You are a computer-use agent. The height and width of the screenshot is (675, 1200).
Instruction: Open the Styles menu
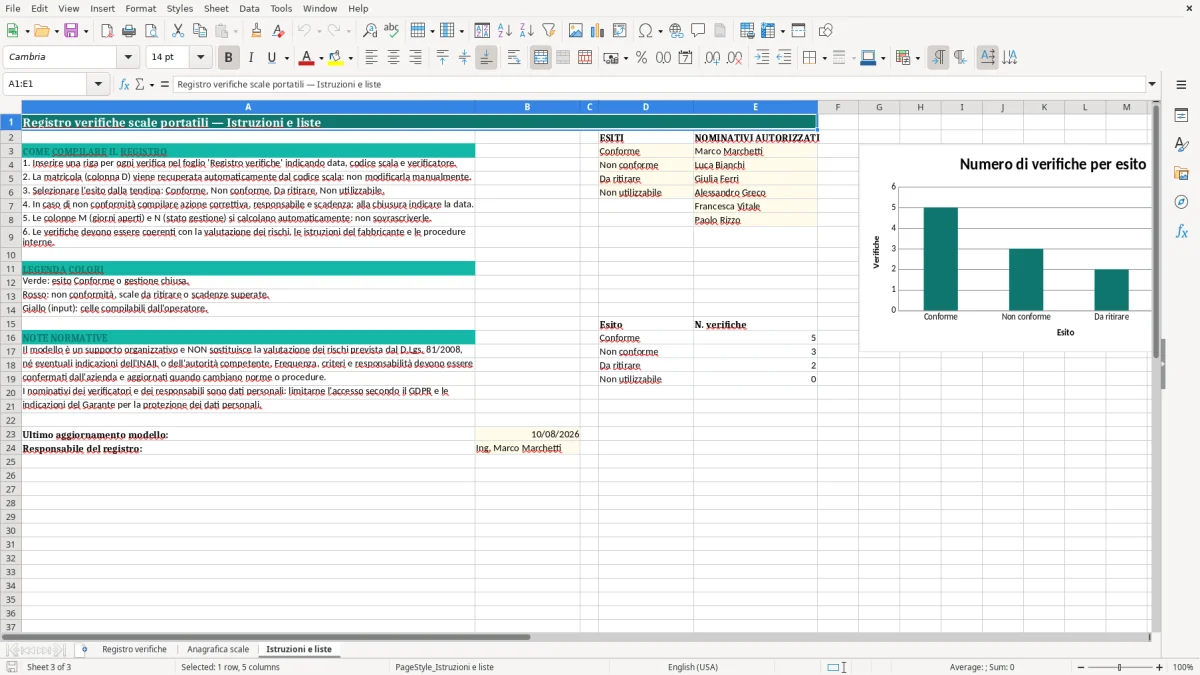(x=180, y=8)
